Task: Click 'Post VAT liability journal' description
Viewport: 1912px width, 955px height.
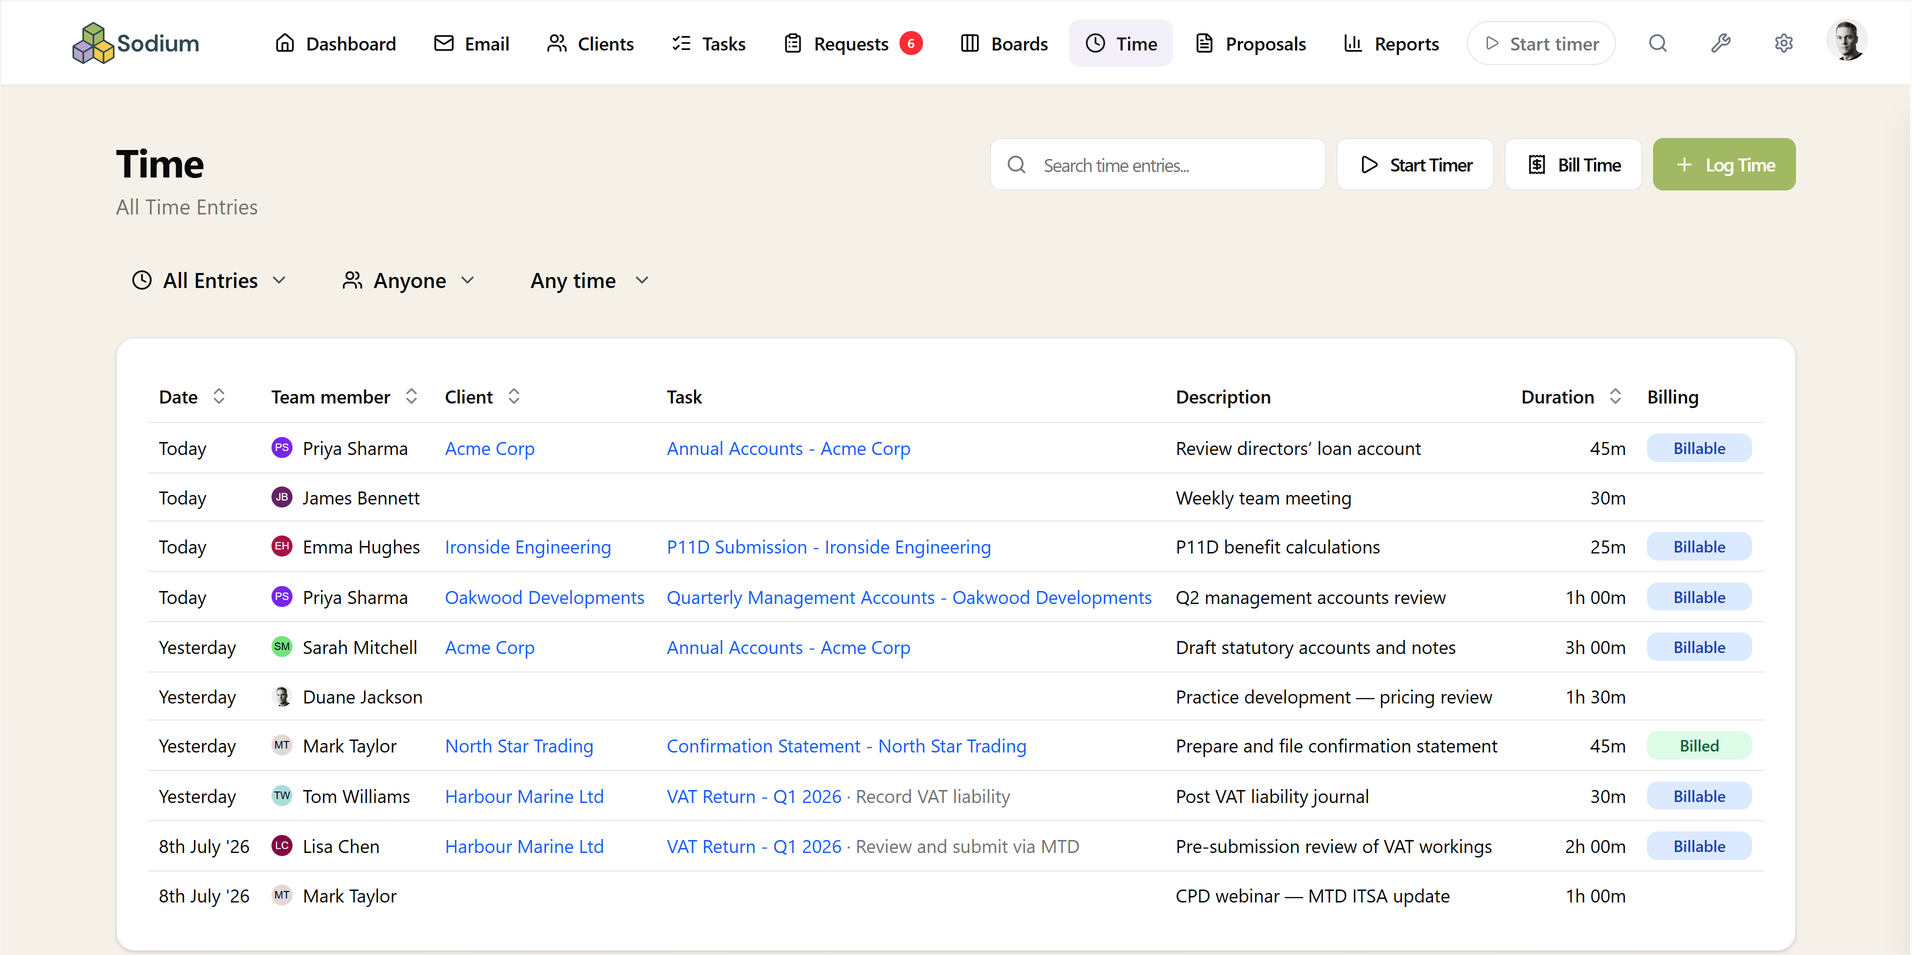Action: click(x=1272, y=797)
